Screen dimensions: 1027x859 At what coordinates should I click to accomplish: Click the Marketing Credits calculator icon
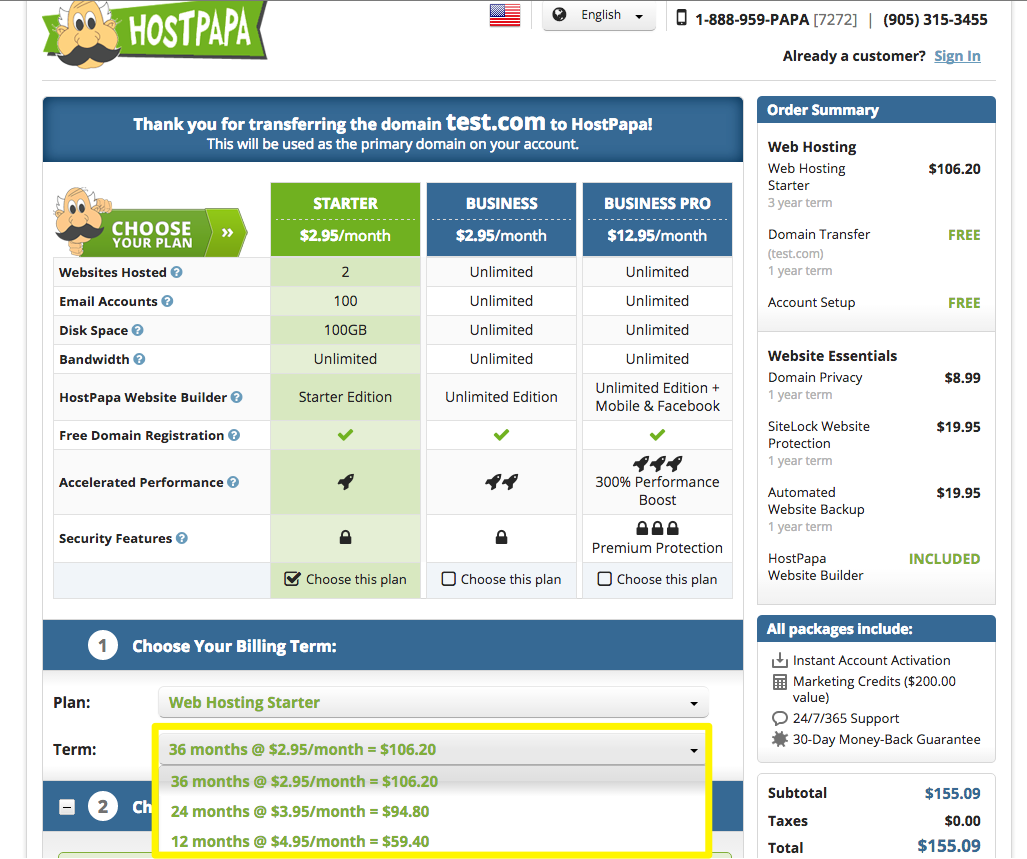[779, 682]
